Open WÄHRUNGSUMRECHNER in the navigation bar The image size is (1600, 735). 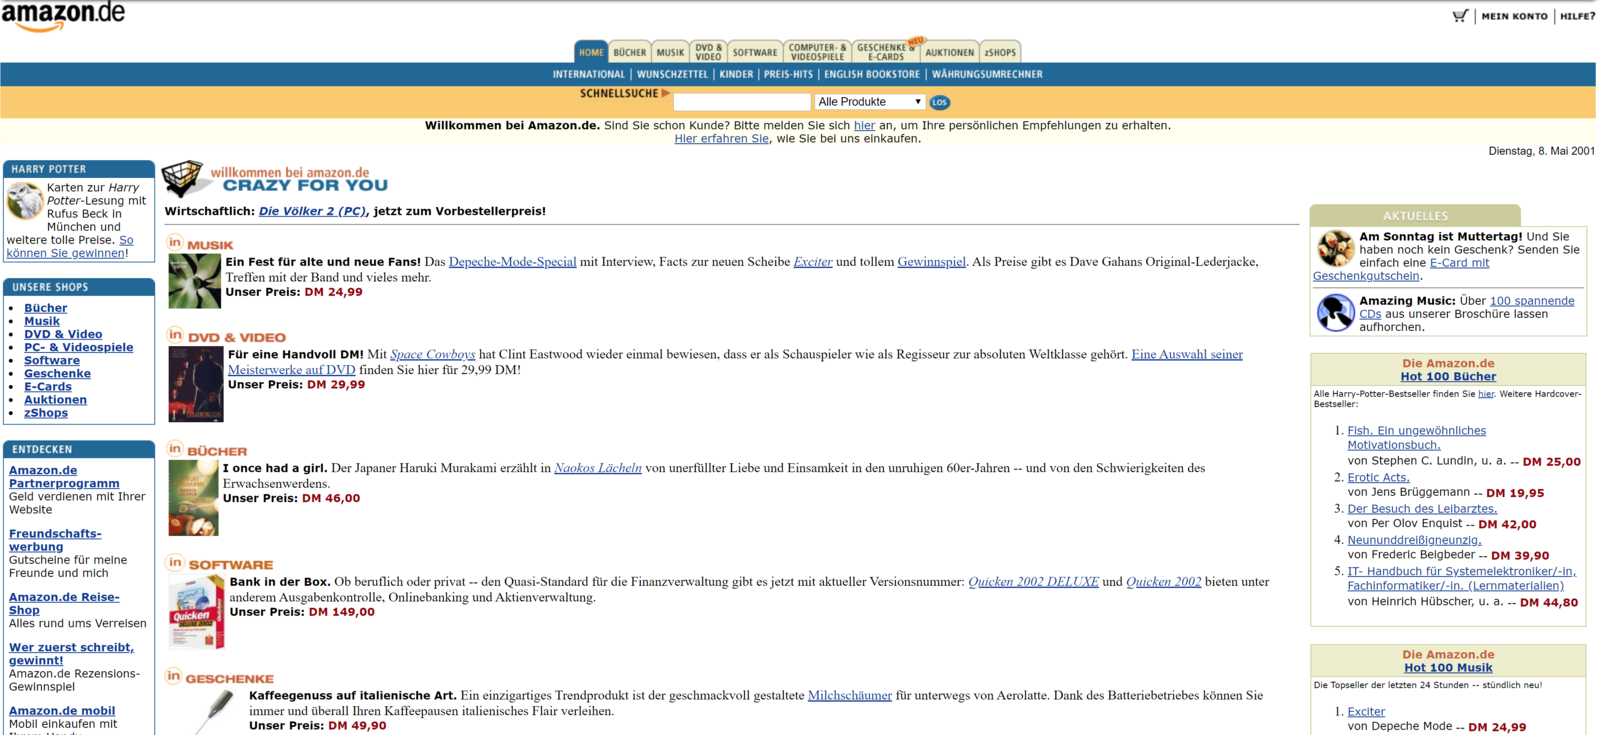987,75
